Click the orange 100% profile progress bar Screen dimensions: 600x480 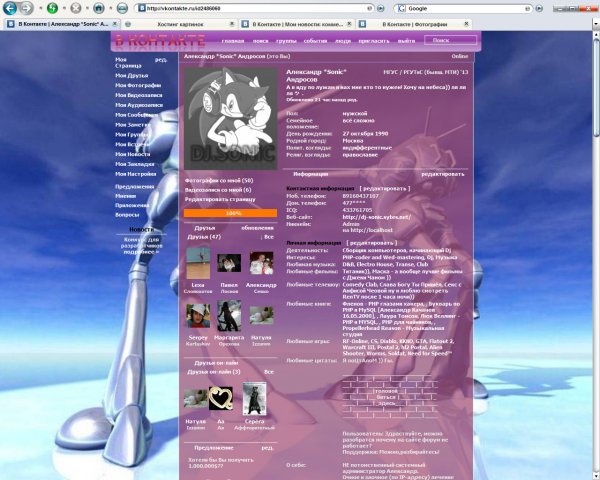point(230,213)
